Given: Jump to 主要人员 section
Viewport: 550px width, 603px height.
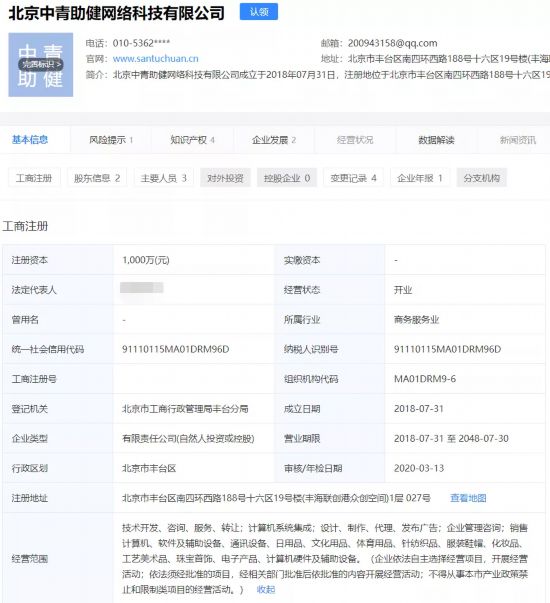Looking at the screenshot, I should coord(163,178).
